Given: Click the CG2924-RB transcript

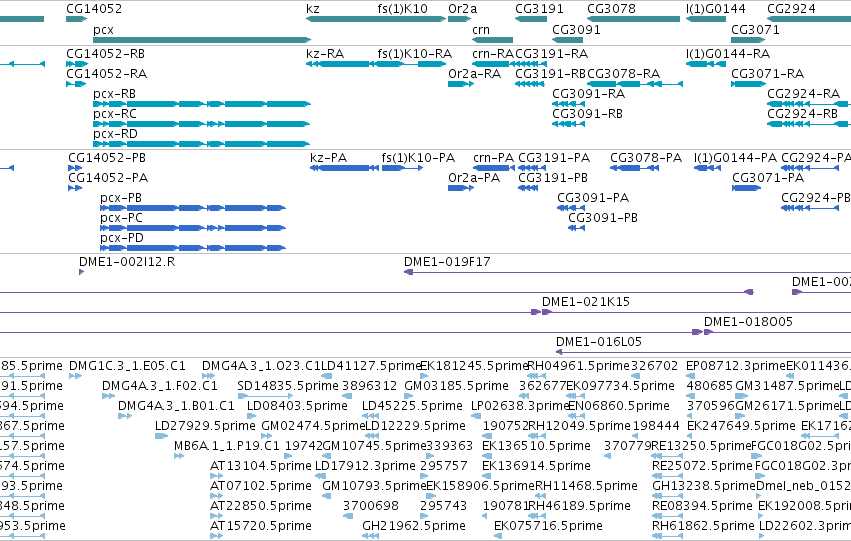Looking at the screenshot, I should coord(809,124).
